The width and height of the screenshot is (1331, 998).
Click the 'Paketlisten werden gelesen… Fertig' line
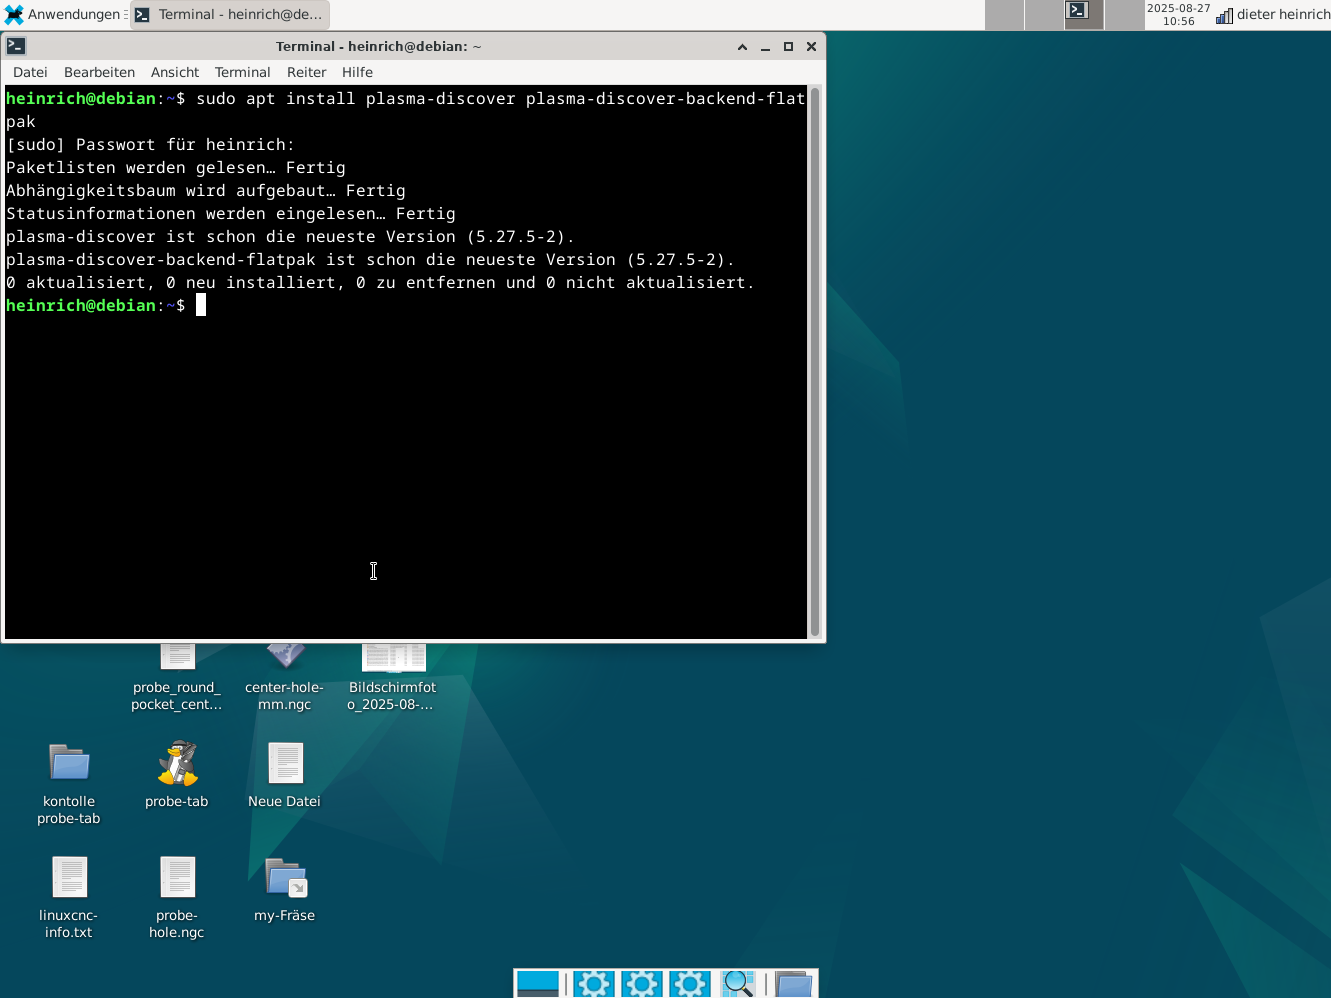[x=176, y=167]
